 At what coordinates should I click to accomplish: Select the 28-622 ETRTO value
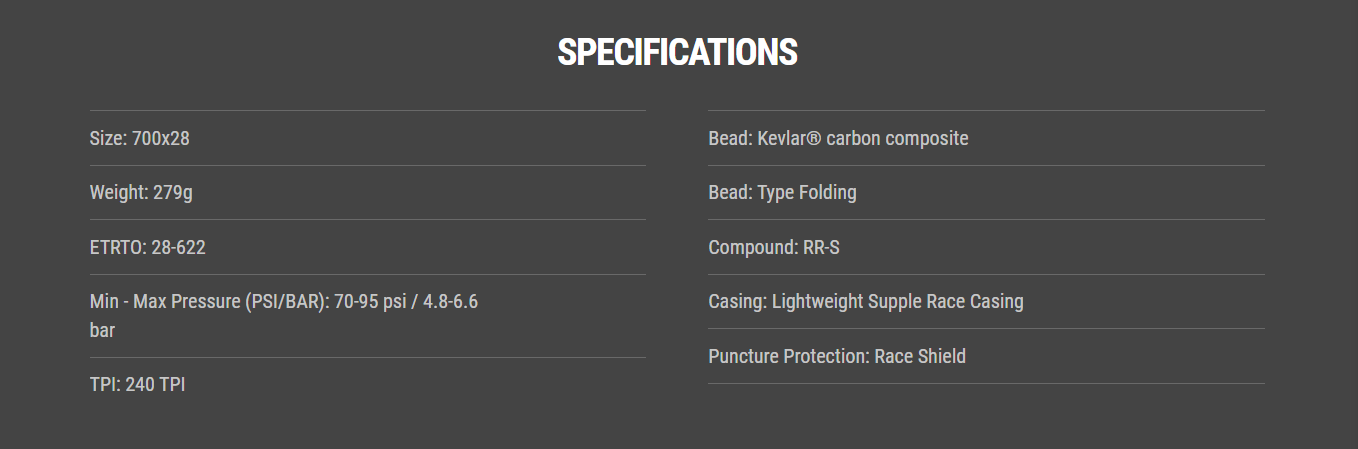click(x=179, y=247)
